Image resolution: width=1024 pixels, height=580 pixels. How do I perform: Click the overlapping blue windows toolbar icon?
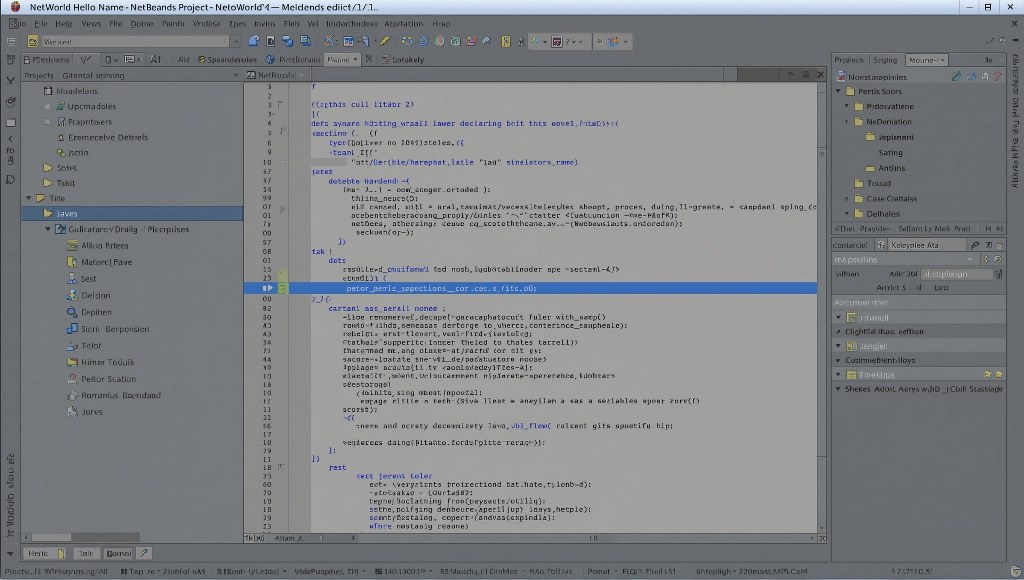click(287, 41)
